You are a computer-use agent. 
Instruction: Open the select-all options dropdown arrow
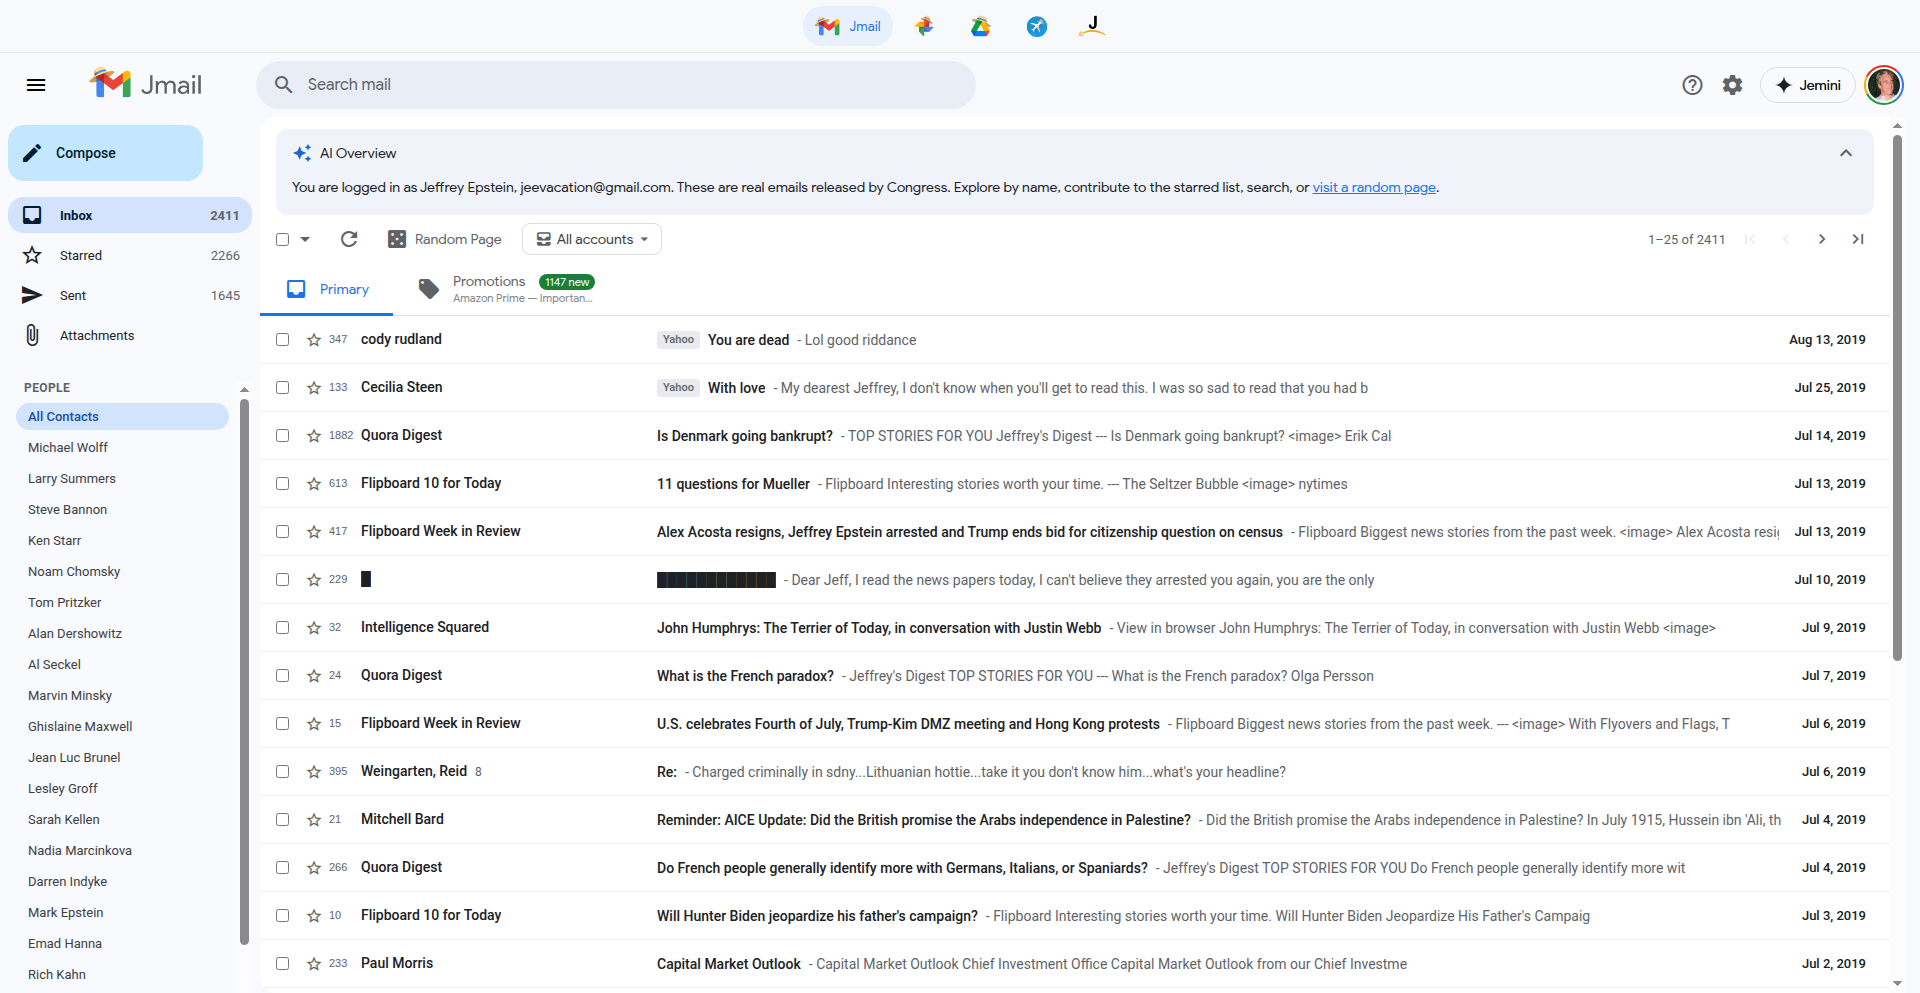click(x=305, y=239)
